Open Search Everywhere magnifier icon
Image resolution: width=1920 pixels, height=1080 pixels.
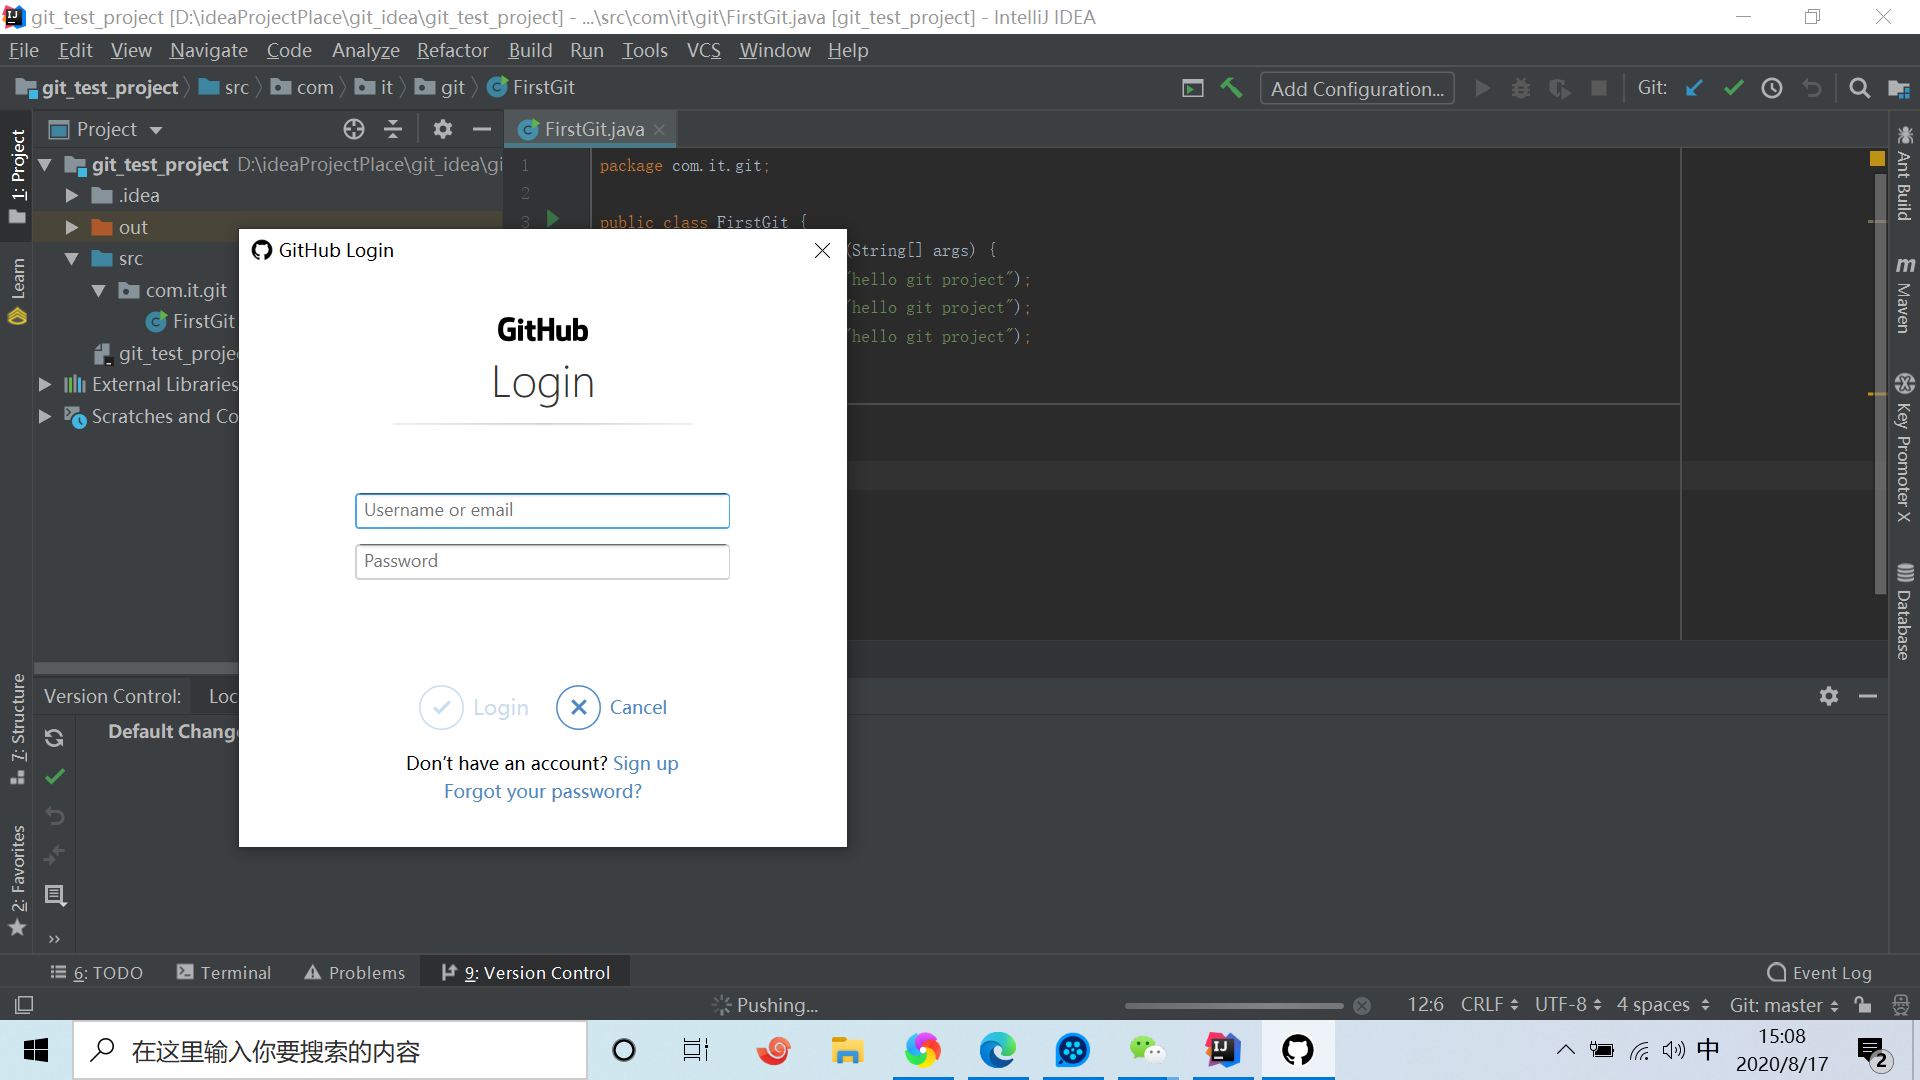click(x=1859, y=88)
